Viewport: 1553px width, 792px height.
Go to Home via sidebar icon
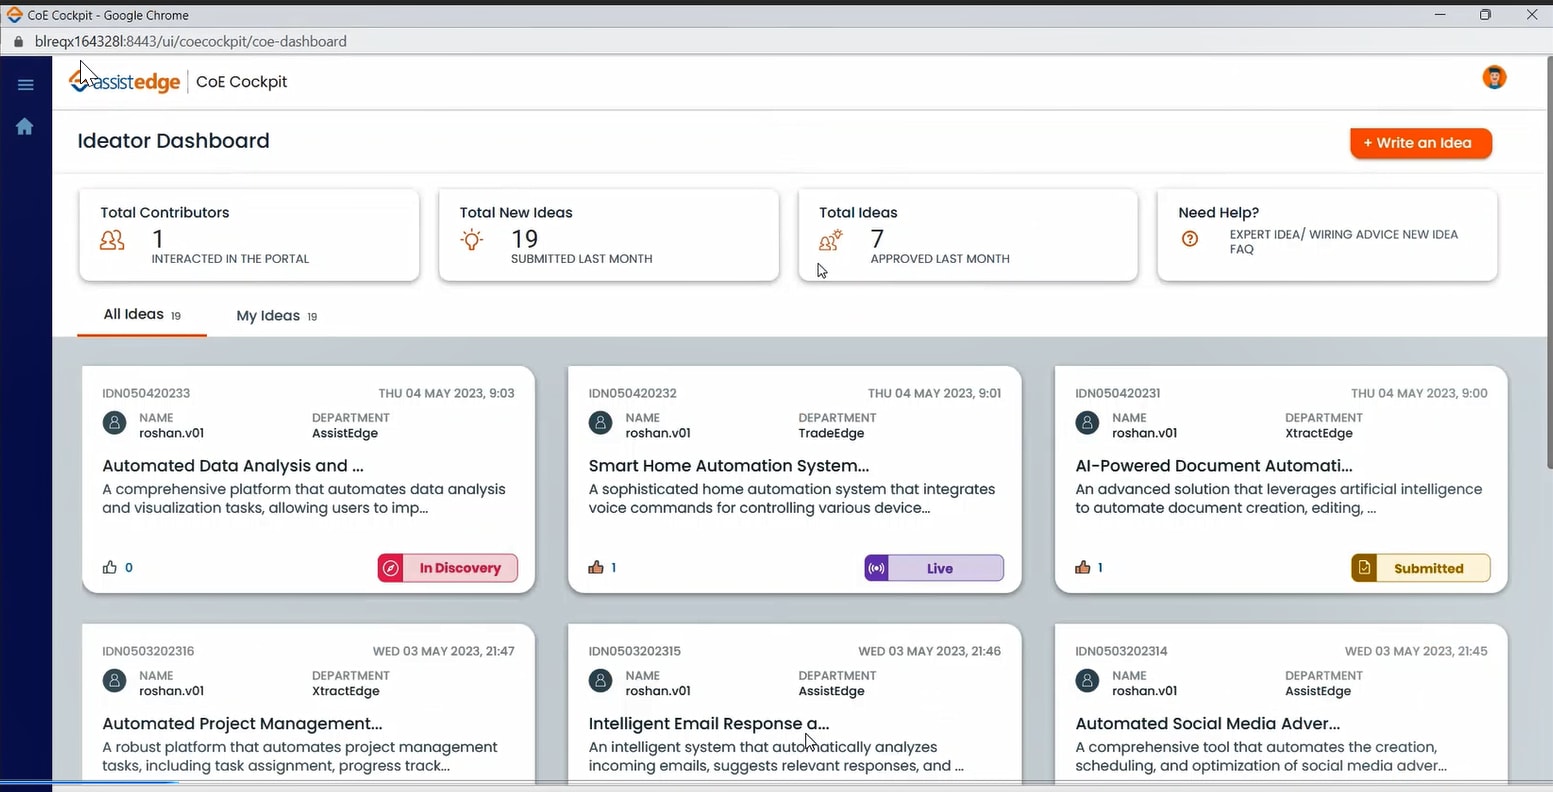pyautogui.click(x=25, y=126)
